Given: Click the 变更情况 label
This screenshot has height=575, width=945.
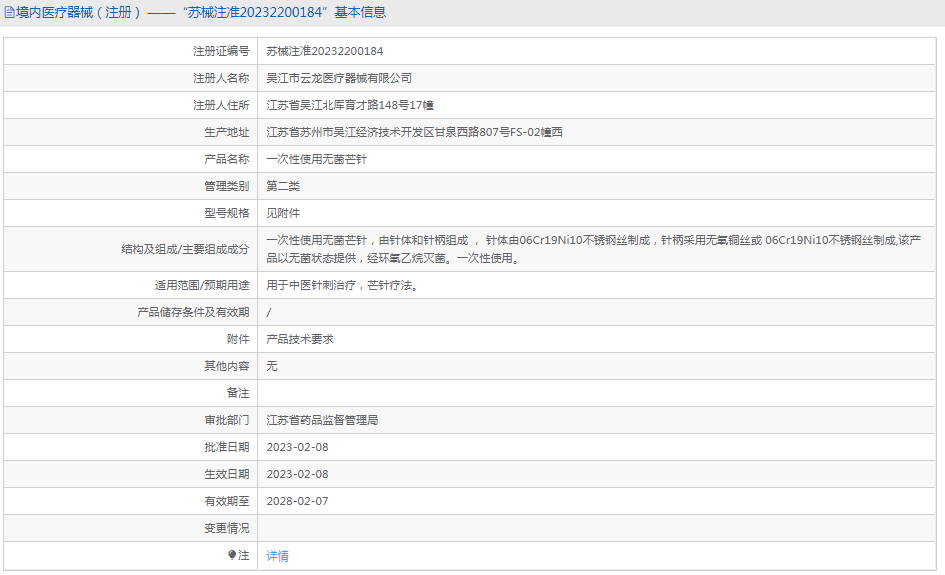Looking at the screenshot, I should click(x=227, y=529).
